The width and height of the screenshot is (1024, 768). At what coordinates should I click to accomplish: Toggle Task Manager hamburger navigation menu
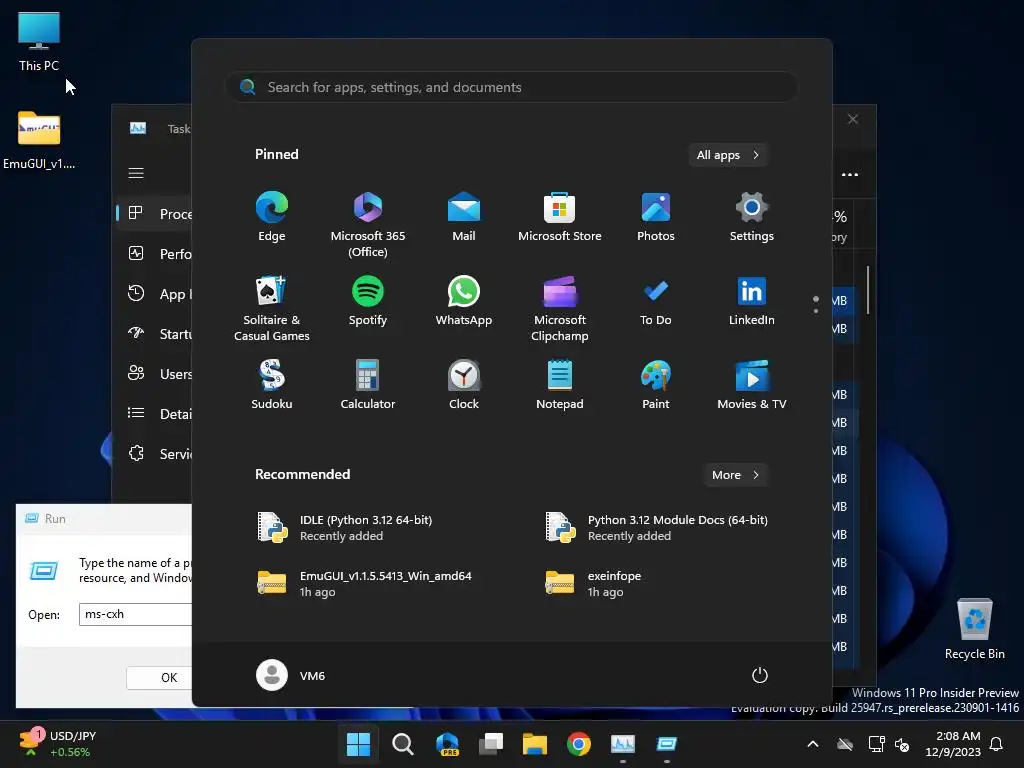point(136,173)
